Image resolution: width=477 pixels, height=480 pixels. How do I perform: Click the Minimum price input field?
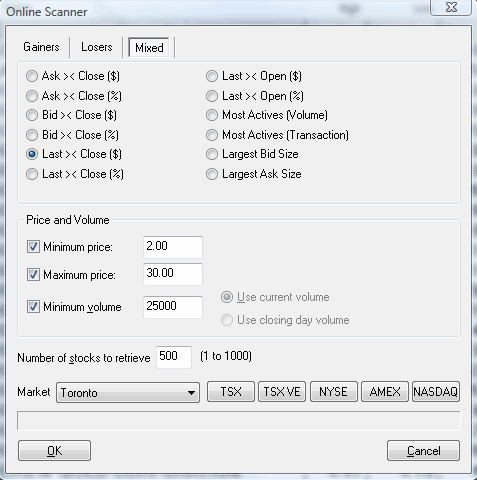[x=173, y=247]
